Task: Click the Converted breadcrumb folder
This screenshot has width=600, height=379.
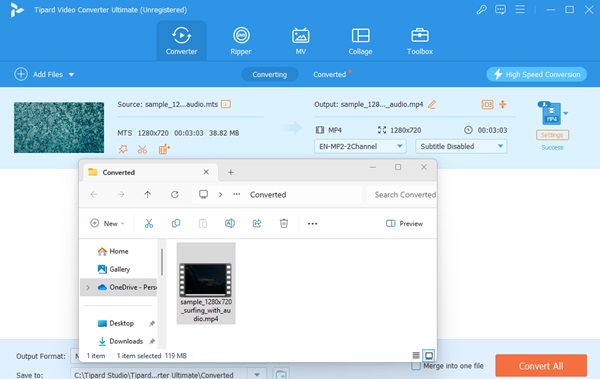Action: tap(268, 194)
